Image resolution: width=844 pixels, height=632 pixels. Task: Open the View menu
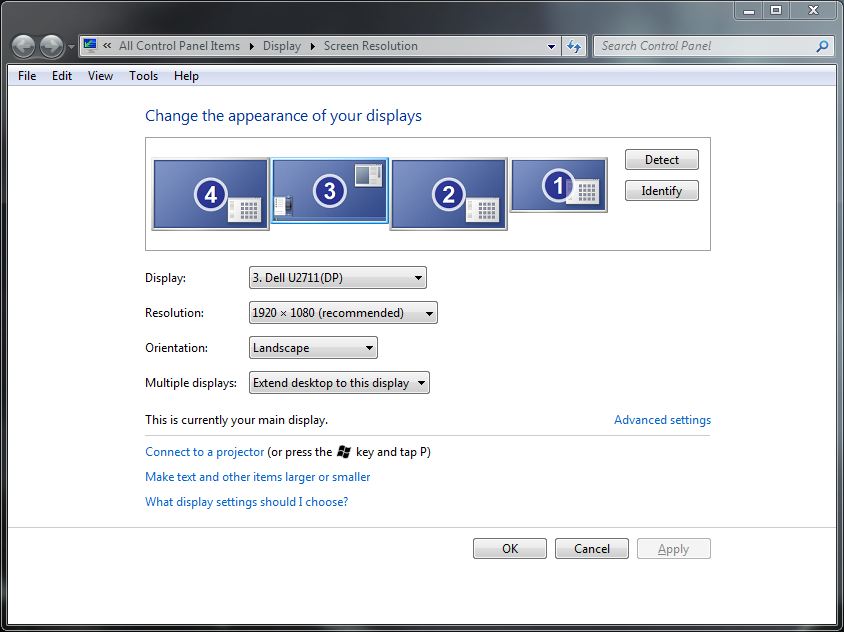pos(100,76)
